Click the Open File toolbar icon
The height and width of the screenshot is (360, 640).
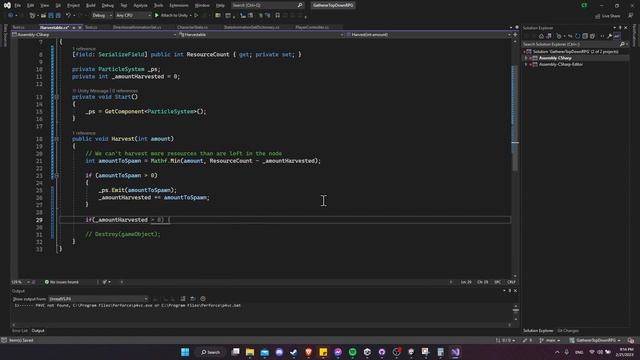(43, 16)
